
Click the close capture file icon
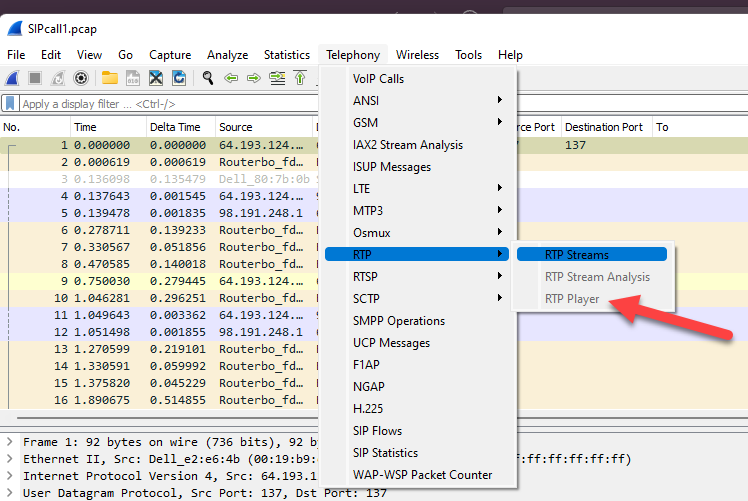pyautogui.click(x=156, y=78)
